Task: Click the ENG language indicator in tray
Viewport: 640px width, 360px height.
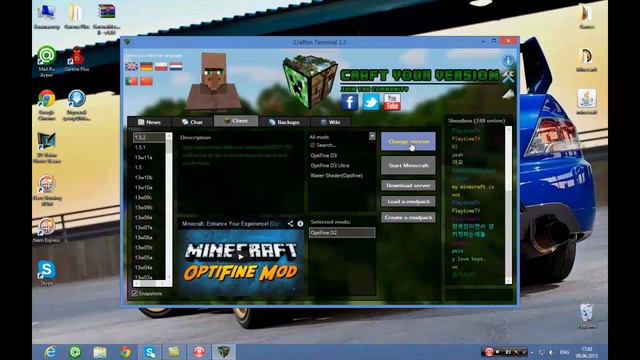Action: 564,352
